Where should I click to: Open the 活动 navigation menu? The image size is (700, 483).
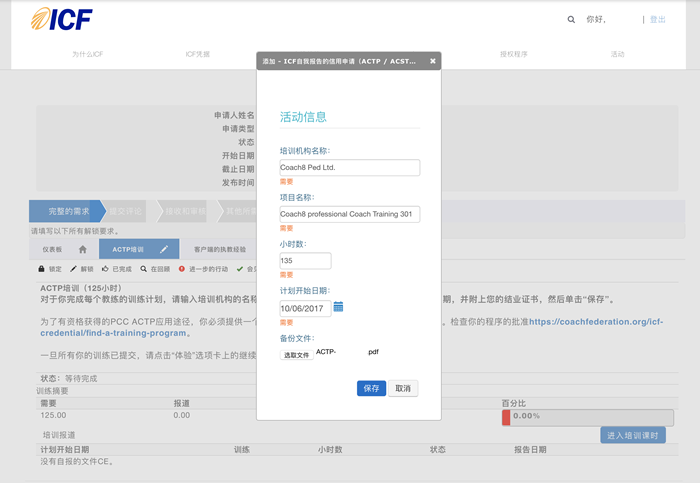(617, 54)
